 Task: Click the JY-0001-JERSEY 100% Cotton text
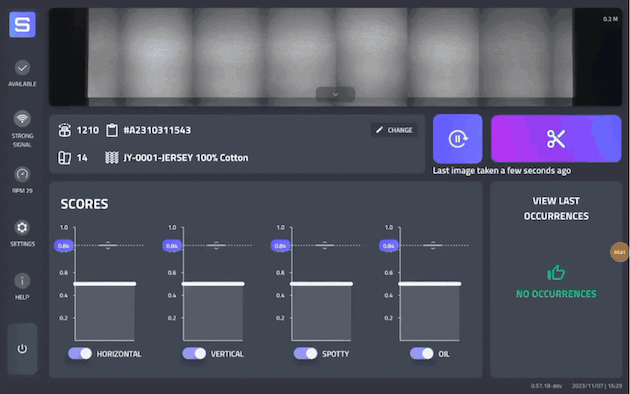(186, 158)
